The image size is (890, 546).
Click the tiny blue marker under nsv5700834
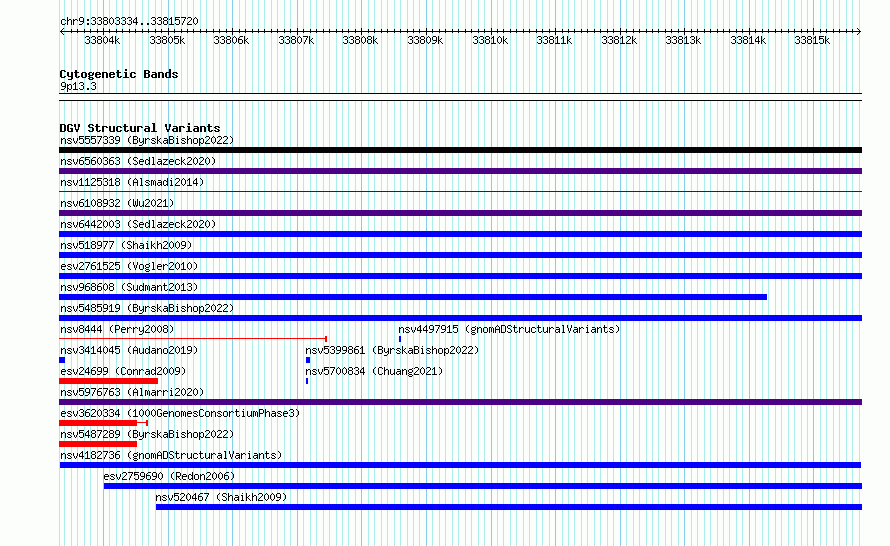[307, 381]
